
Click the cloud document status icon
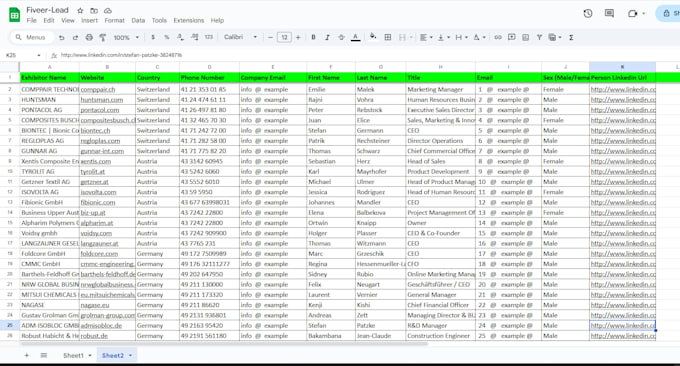tap(108, 10)
